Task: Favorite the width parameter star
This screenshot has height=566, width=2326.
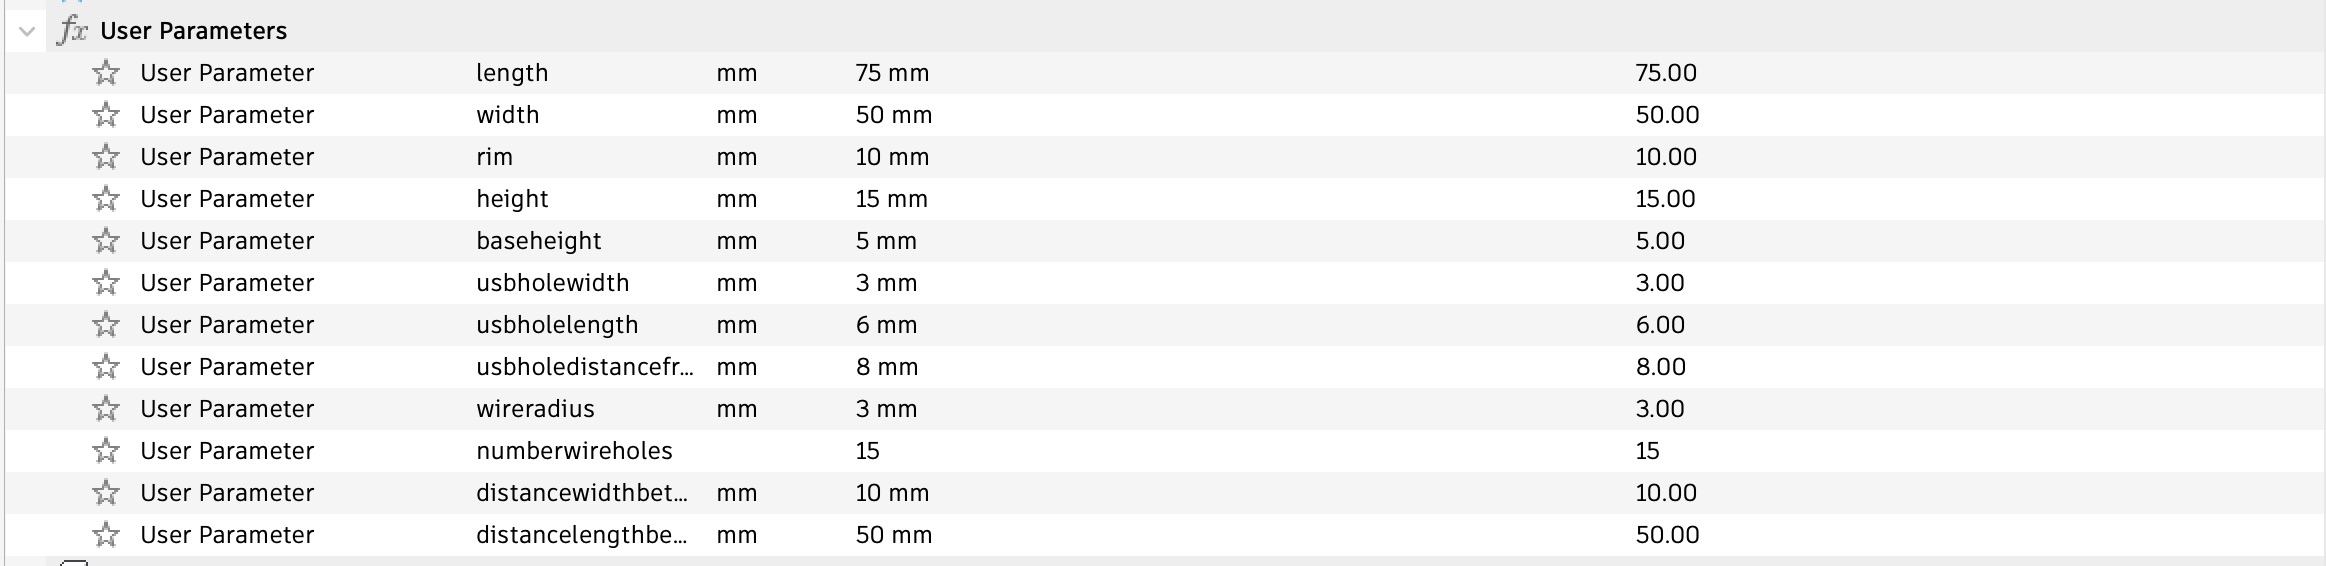Action: [x=106, y=115]
